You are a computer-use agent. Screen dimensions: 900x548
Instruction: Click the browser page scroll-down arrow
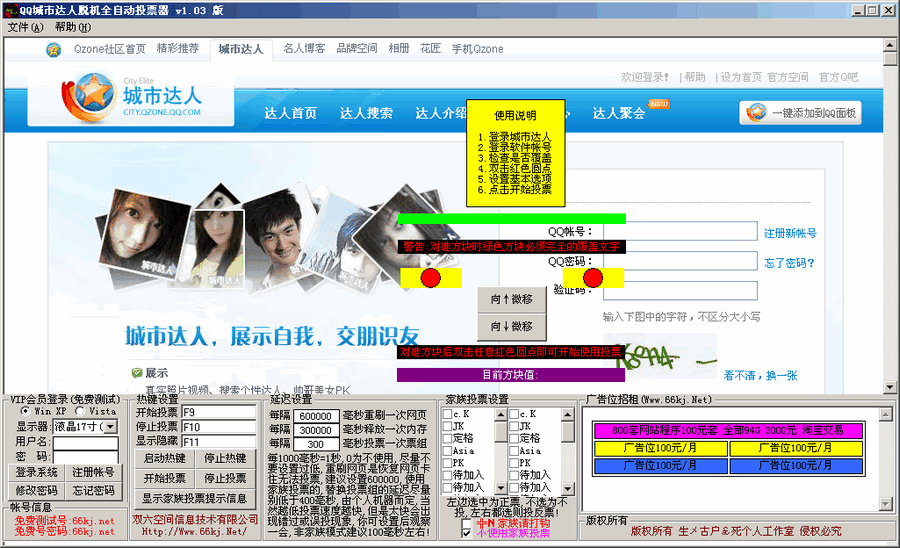click(890, 387)
